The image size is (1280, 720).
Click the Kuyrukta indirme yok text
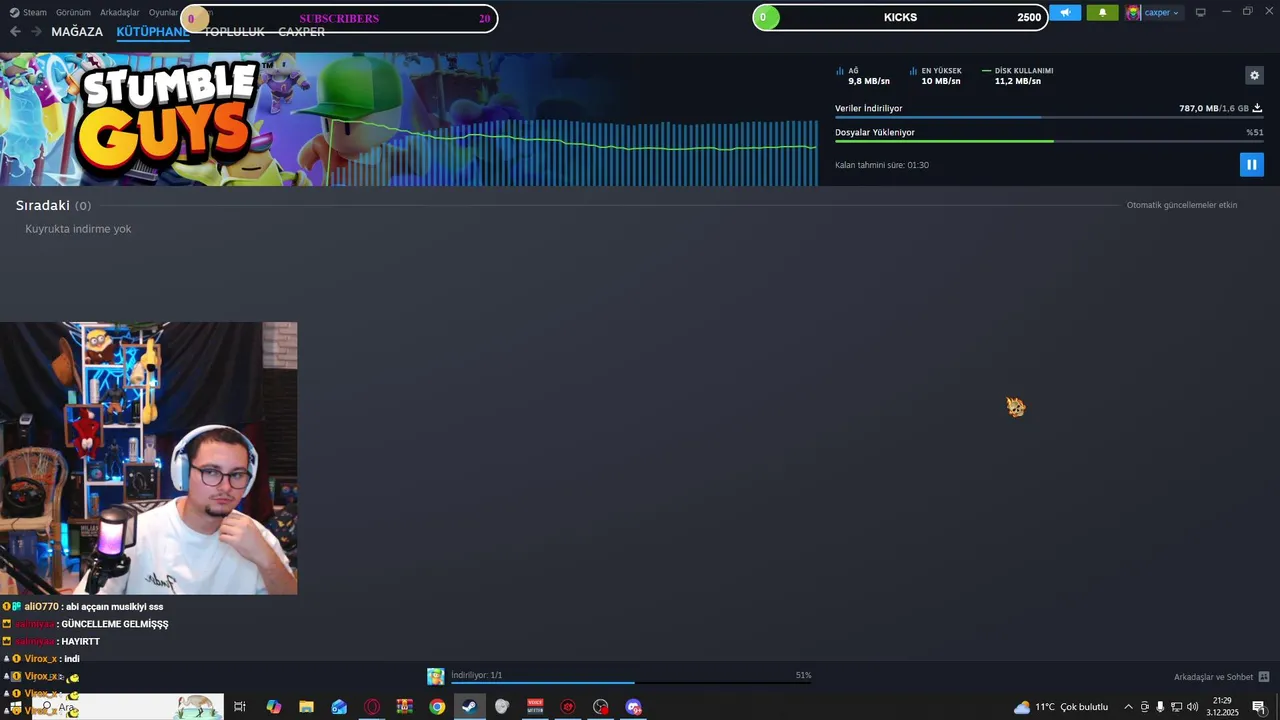(78, 229)
